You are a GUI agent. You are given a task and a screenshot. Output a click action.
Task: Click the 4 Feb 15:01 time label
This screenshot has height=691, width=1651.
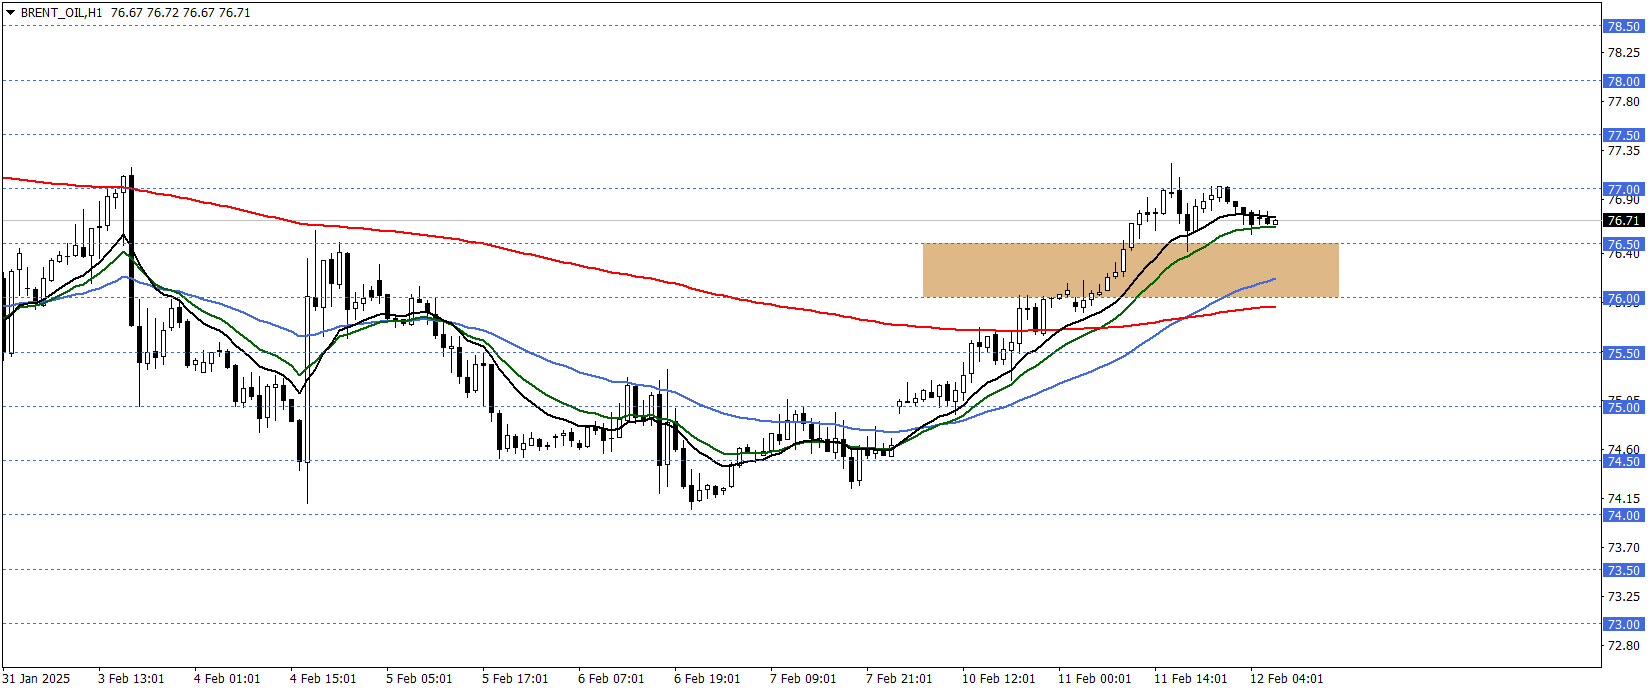click(323, 678)
